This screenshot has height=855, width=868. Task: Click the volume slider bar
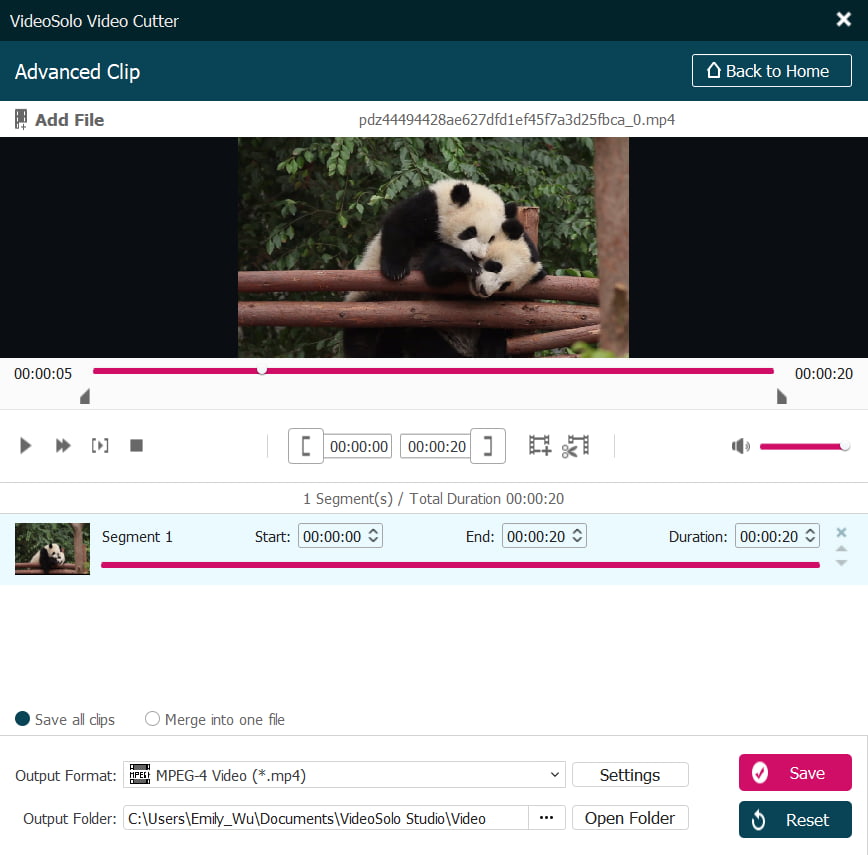click(x=802, y=446)
